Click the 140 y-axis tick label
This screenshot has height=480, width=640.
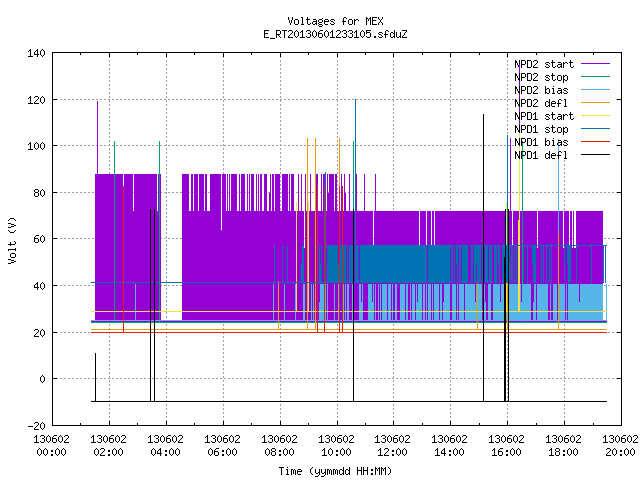36,53
